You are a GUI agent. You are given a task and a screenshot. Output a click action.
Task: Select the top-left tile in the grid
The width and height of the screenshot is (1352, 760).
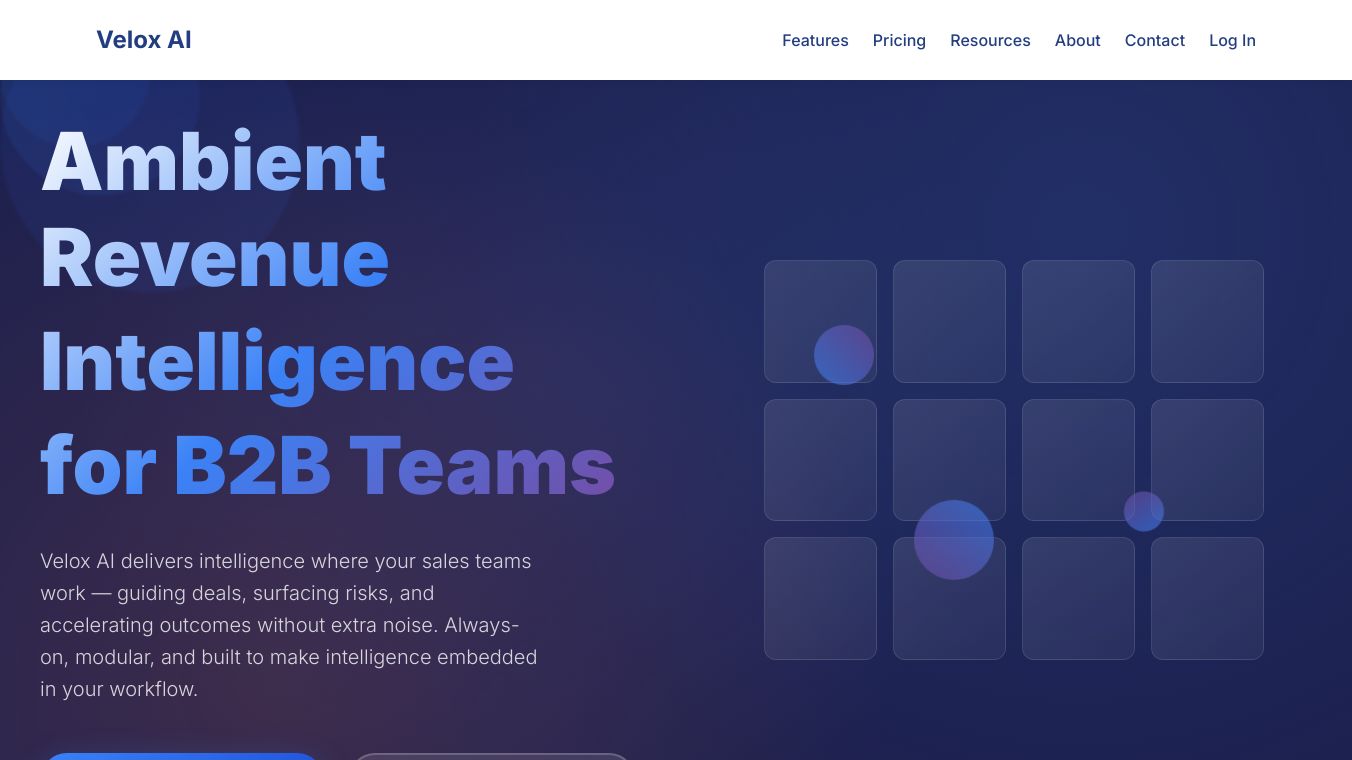pyautogui.click(x=820, y=321)
